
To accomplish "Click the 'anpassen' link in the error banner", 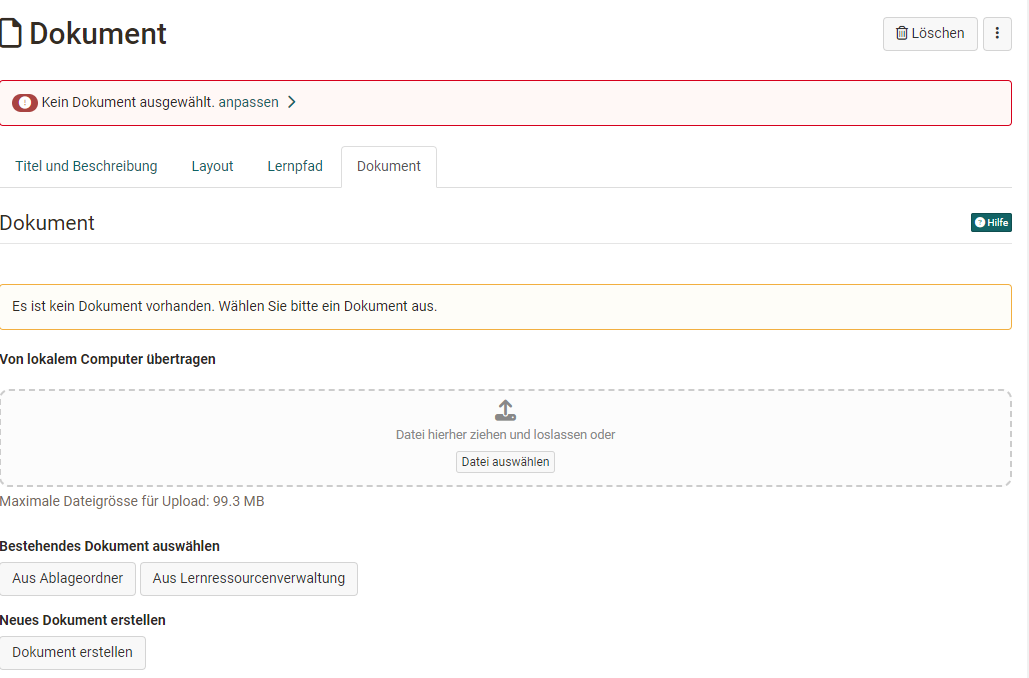I will coord(248,102).
